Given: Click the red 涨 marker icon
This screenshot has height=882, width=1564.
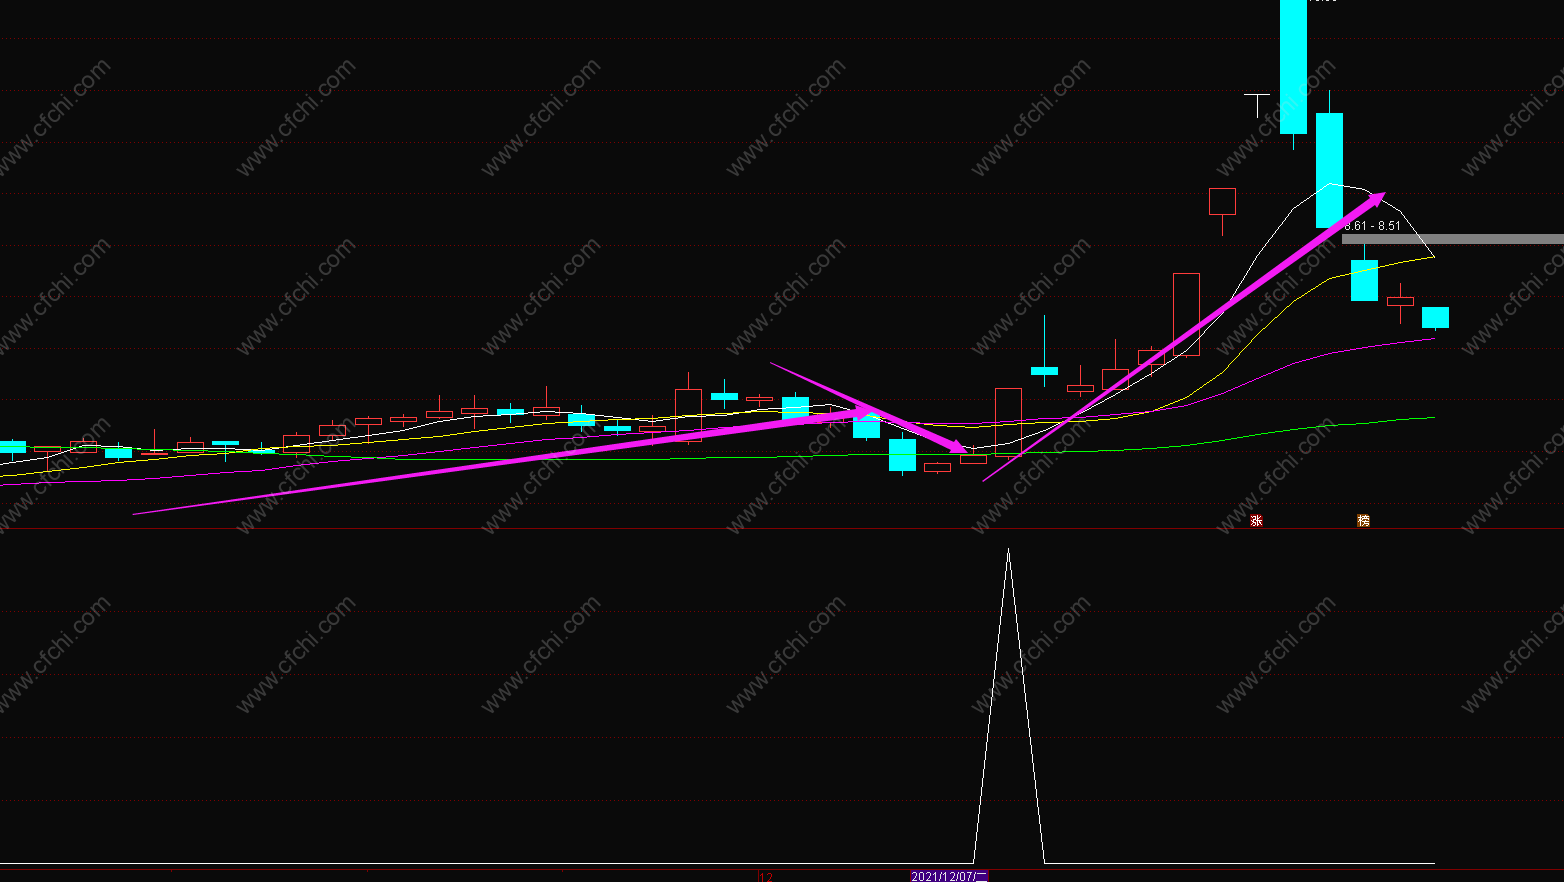Looking at the screenshot, I should (x=1256, y=521).
